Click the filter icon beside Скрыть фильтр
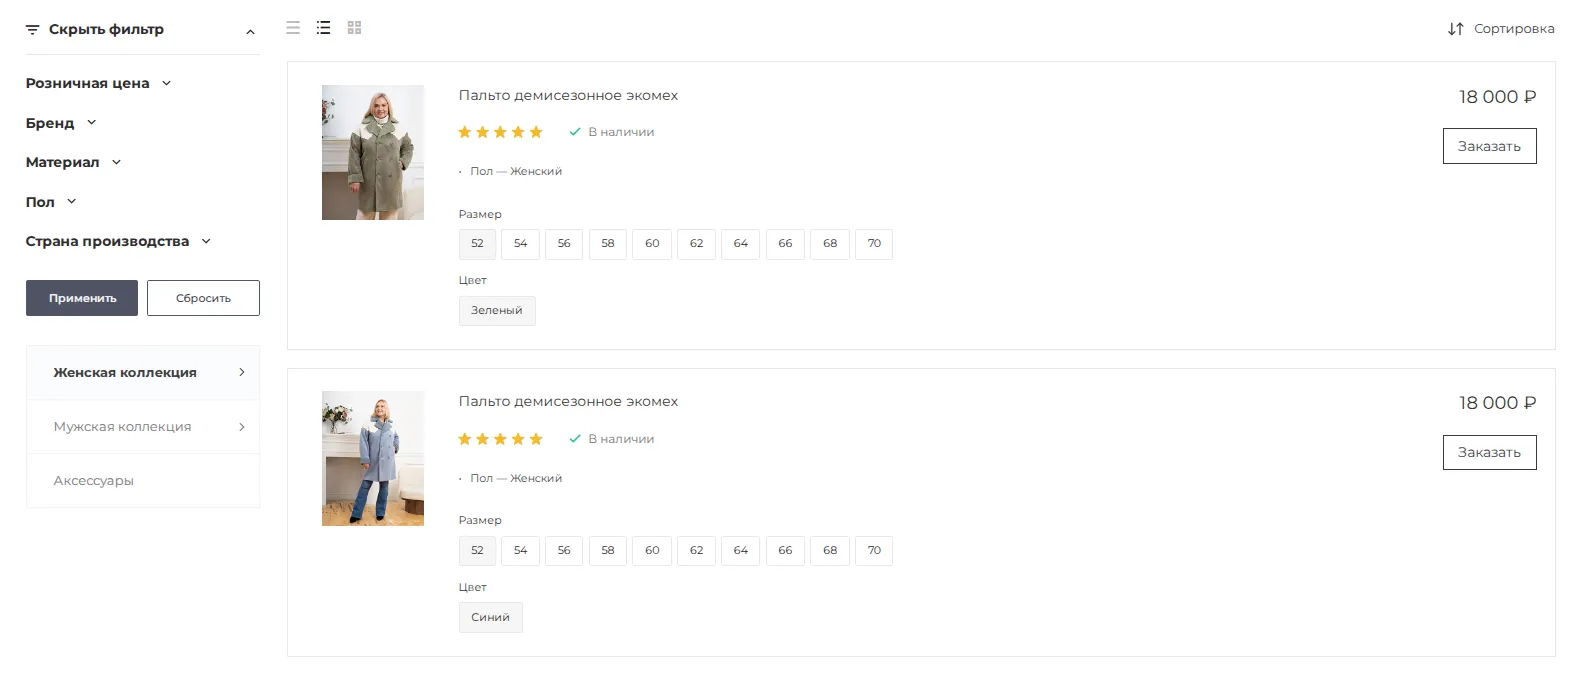1577x674 pixels. 33,30
